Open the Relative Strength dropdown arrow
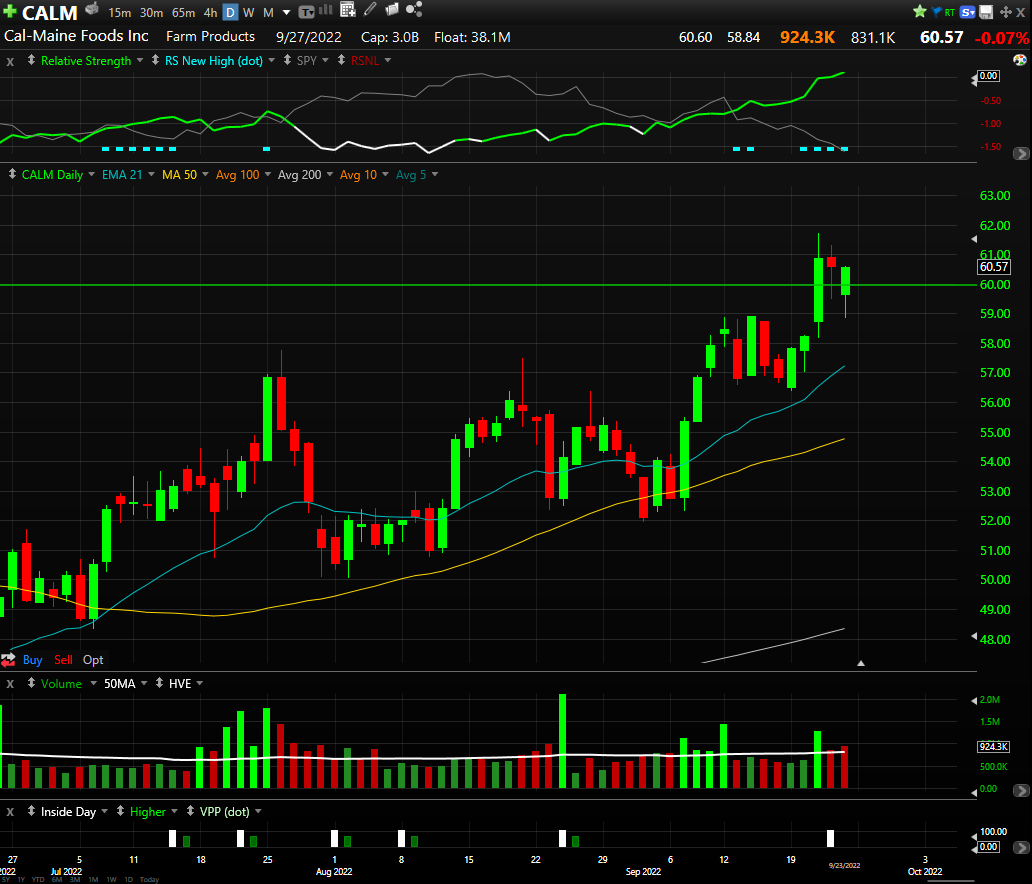The height and width of the screenshot is (884, 1032). [140, 61]
